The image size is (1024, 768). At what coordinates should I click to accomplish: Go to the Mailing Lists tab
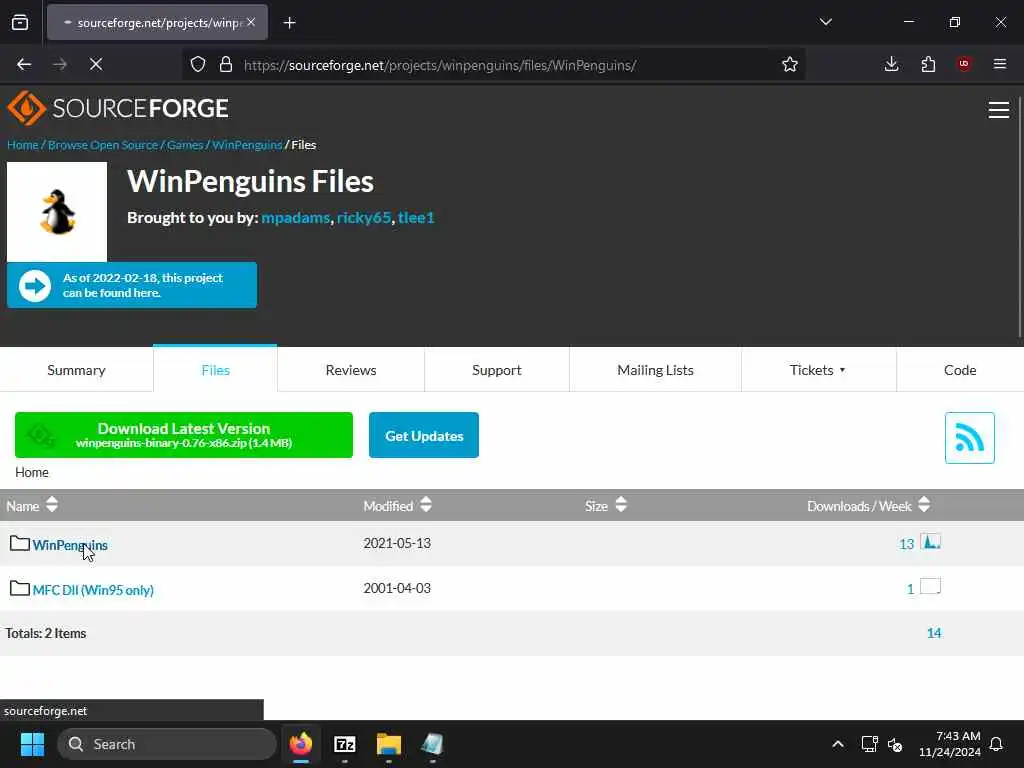pyautogui.click(x=655, y=370)
